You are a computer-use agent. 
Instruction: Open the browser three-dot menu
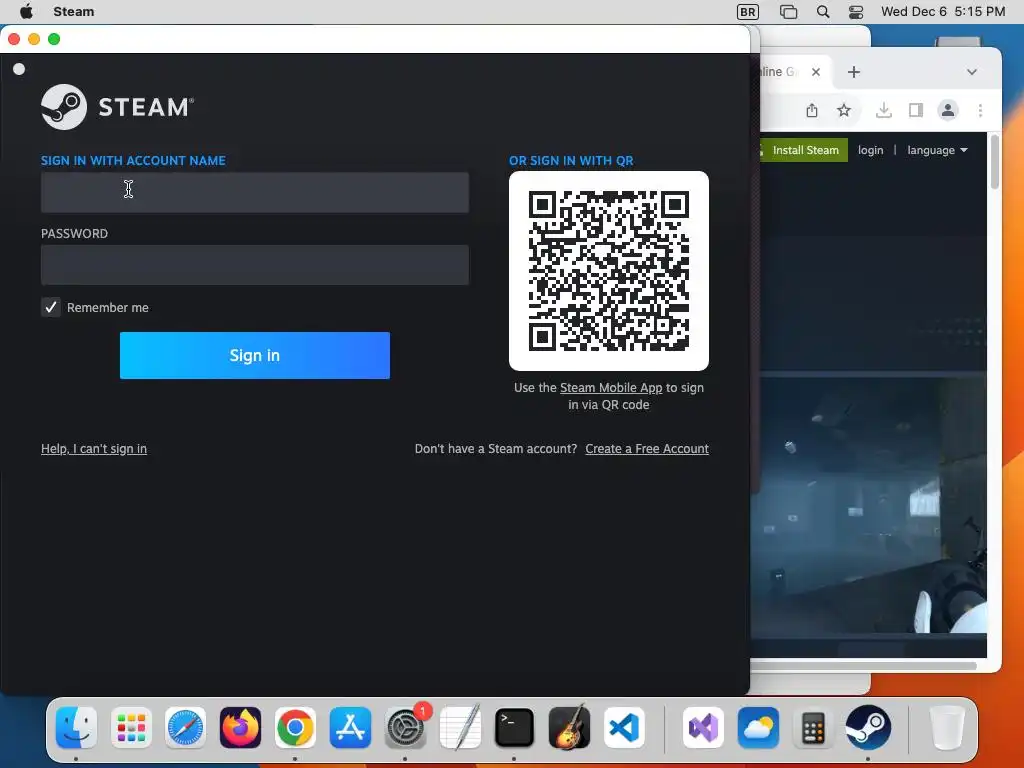coord(980,110)
